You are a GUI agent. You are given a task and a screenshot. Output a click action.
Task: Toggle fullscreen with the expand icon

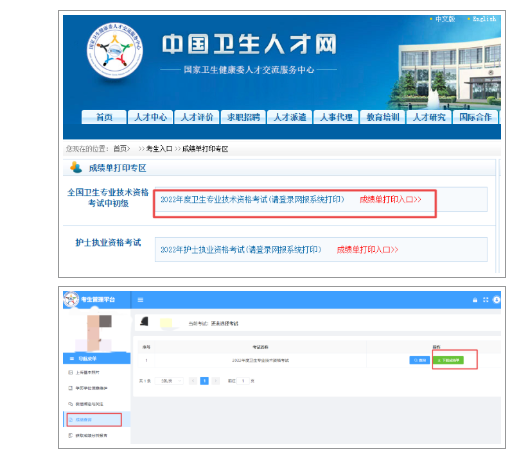click(486, 300)
